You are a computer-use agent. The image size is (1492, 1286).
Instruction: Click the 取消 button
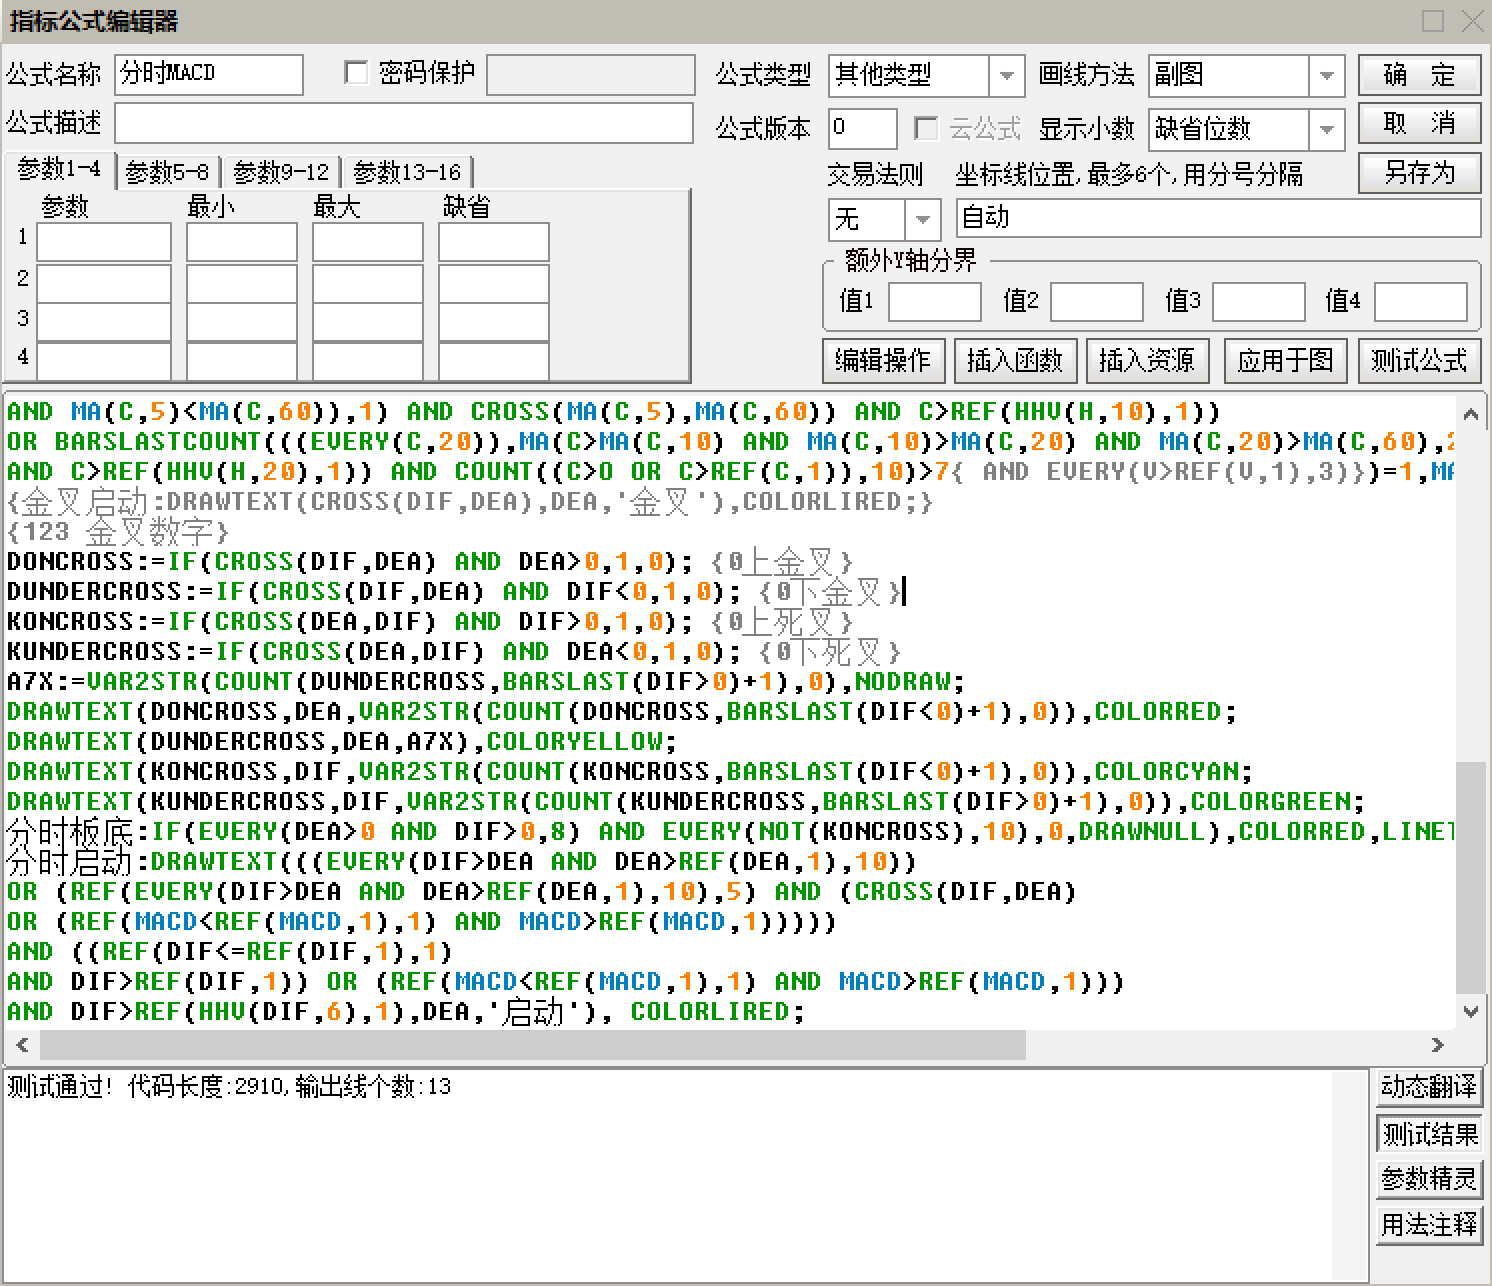(x=1419, y=124)
